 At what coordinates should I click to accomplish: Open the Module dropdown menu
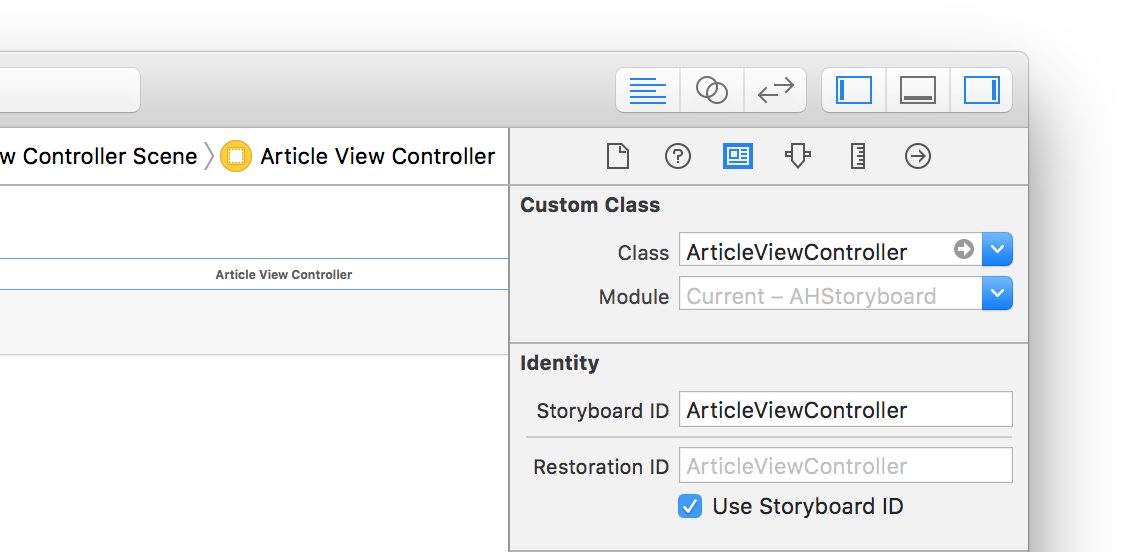pyautogui.click(x=998, y=294)
